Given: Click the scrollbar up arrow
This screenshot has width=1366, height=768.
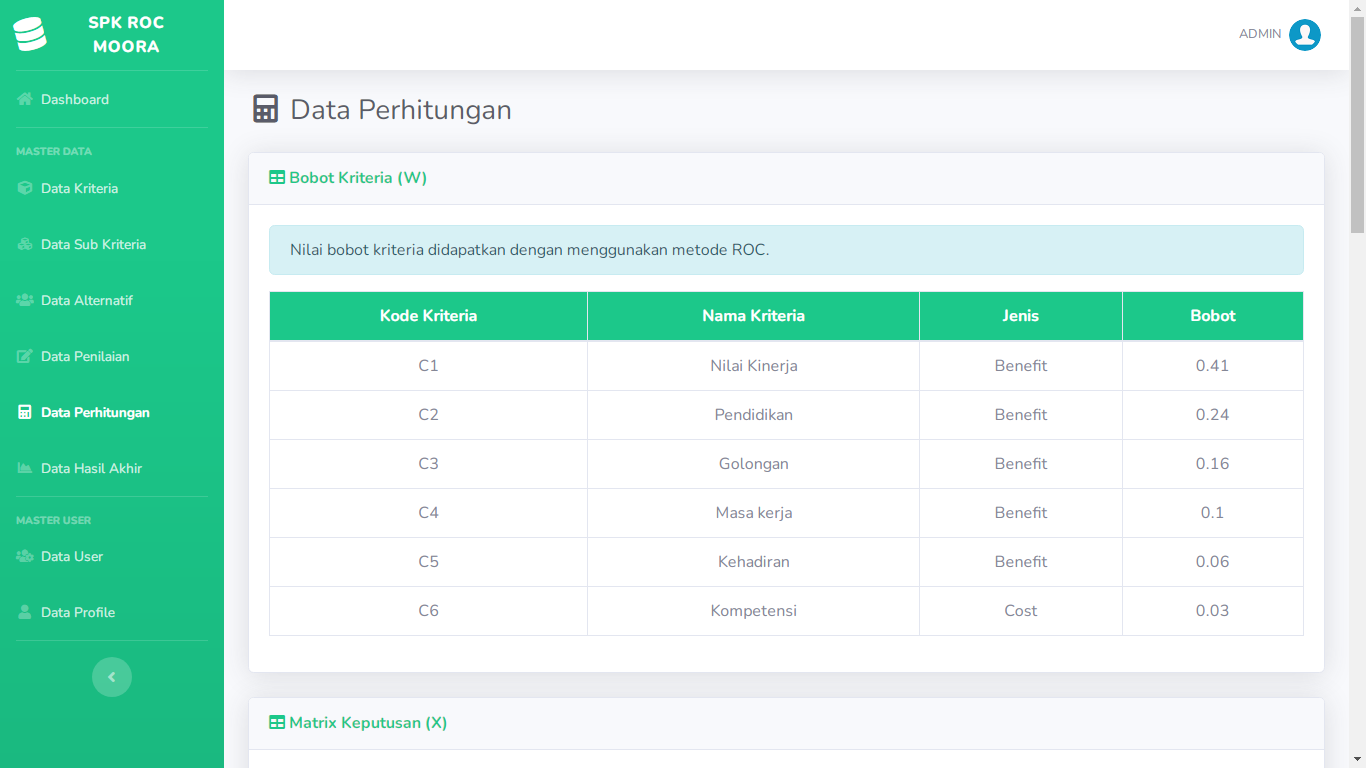Looking at the screenshot, I should 1357,8.
